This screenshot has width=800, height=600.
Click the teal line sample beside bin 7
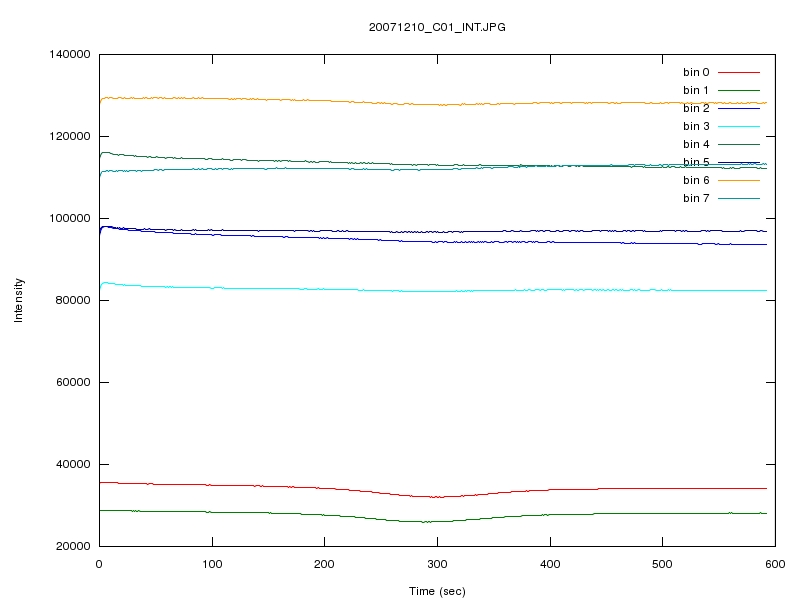point(739,198)
